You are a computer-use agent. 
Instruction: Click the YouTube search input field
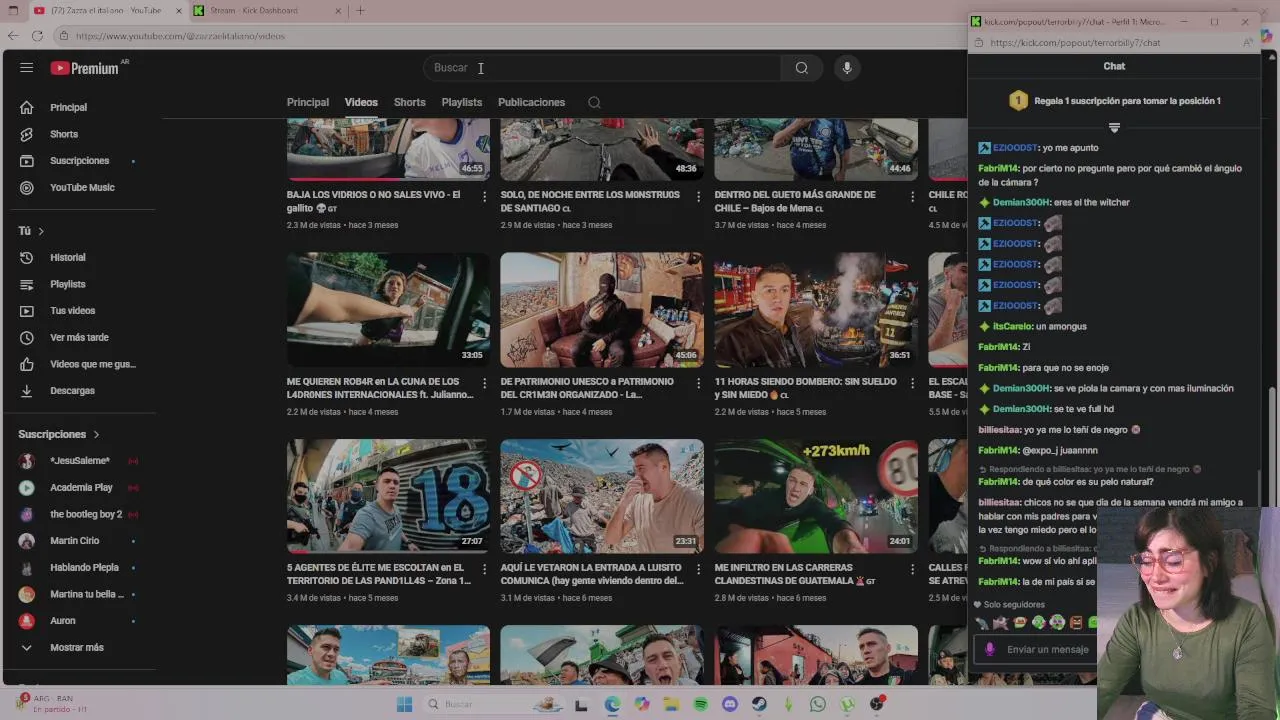coord(602,68)
